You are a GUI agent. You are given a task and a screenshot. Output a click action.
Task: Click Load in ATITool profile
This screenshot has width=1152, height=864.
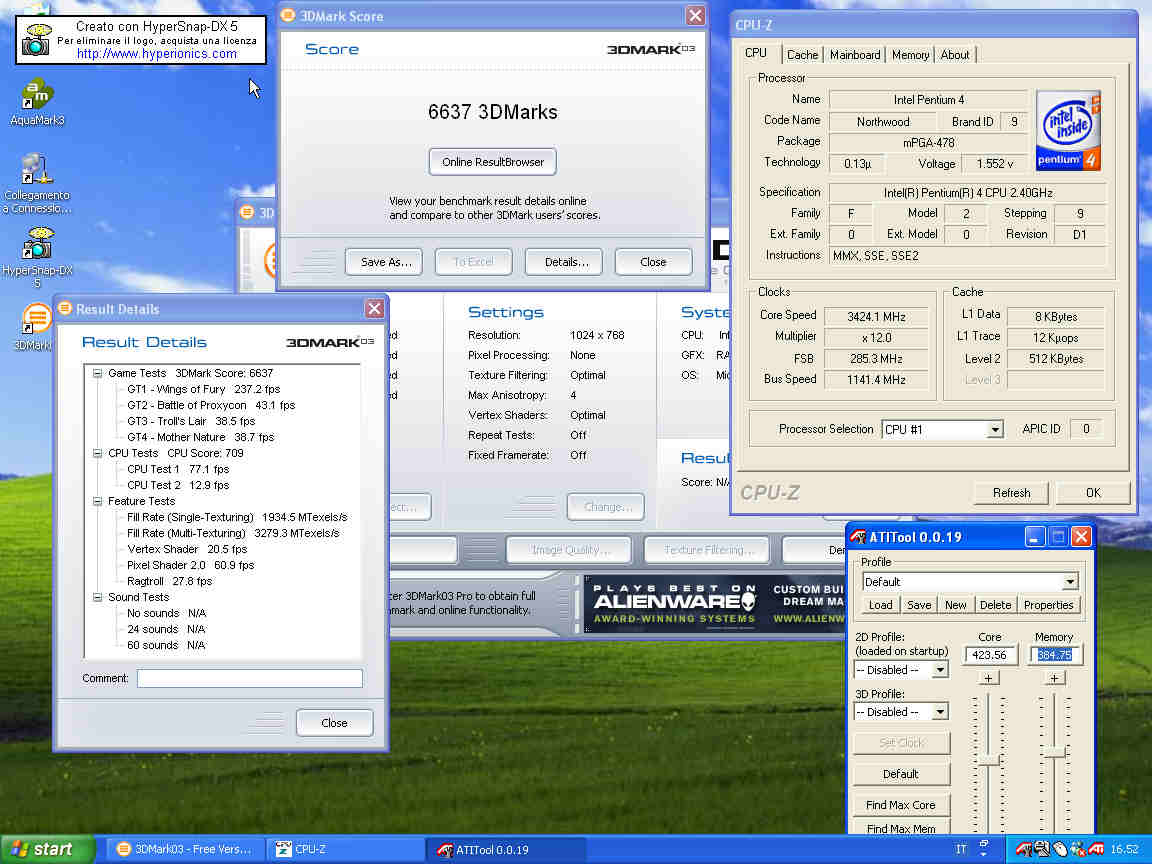coord(880,605)
